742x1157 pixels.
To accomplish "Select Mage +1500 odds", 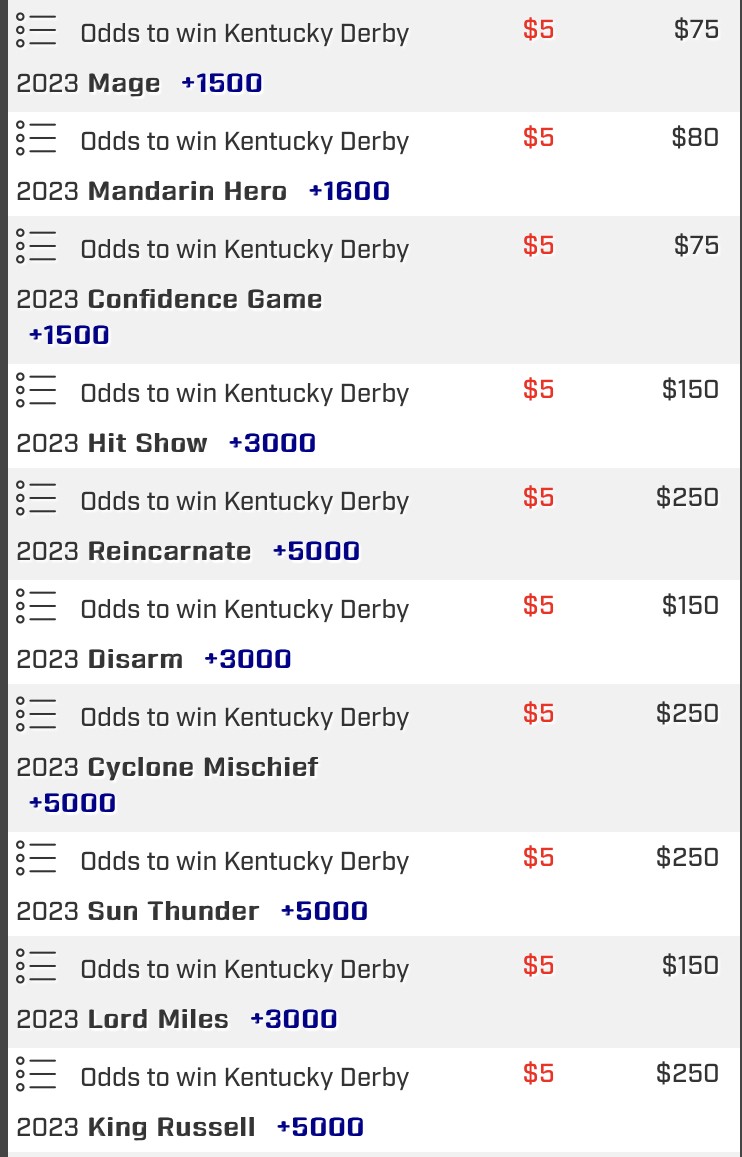I will click(x=221, y=83).
